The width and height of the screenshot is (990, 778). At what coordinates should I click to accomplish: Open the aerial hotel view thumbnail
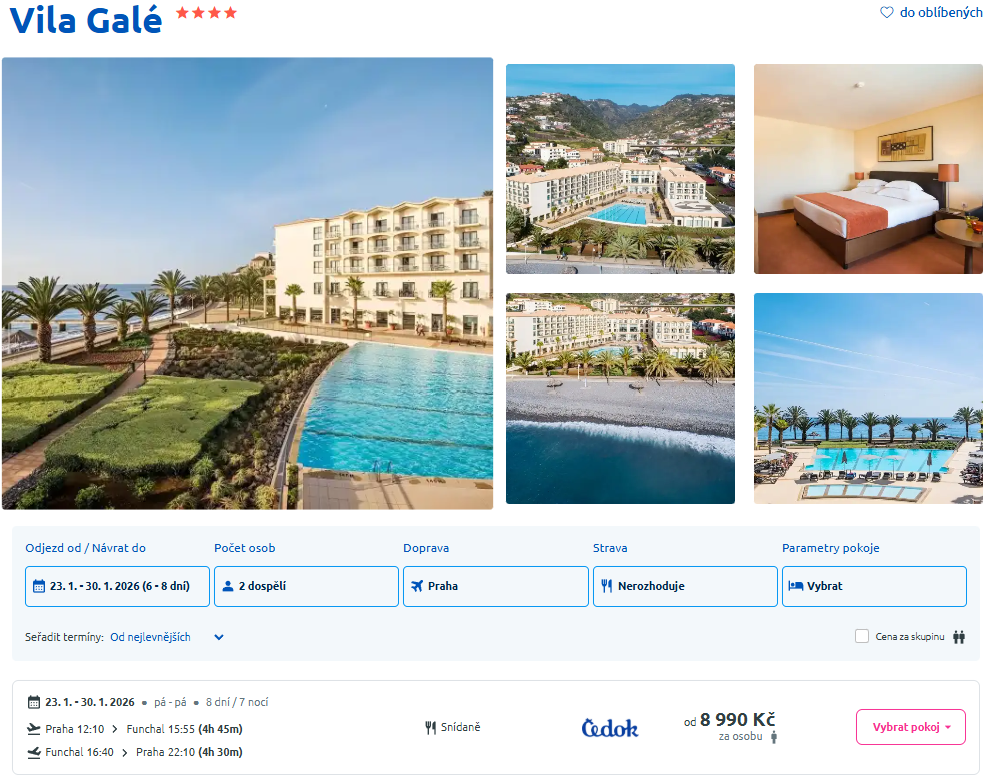click(x=620, y=169)
